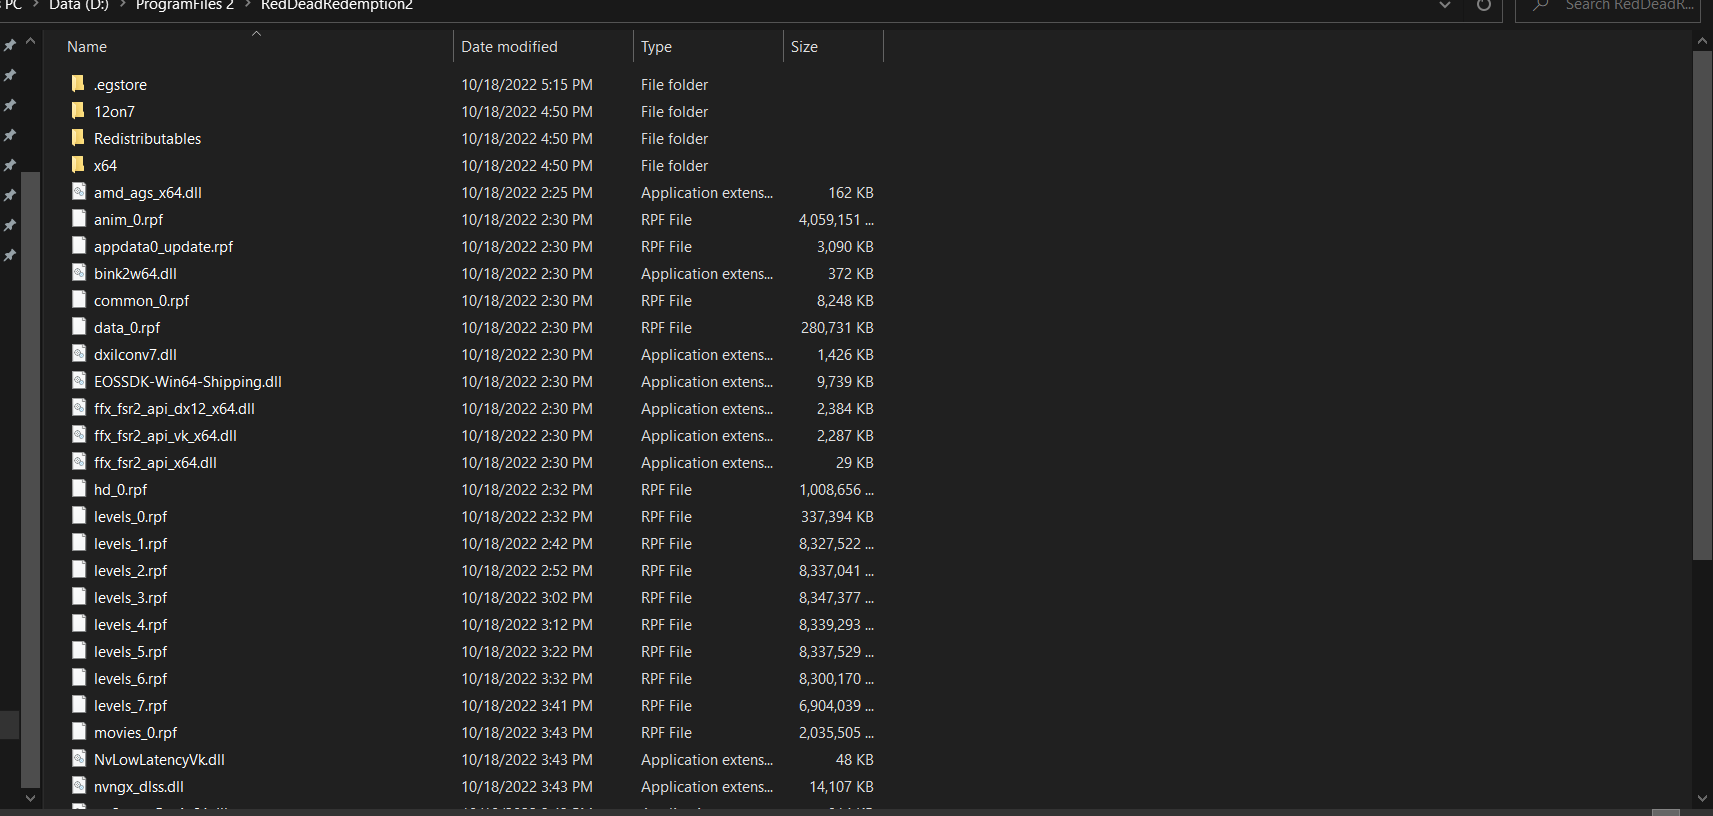Select the movies_0.rpf file icon
The image size is (1713, 816).
79,732
